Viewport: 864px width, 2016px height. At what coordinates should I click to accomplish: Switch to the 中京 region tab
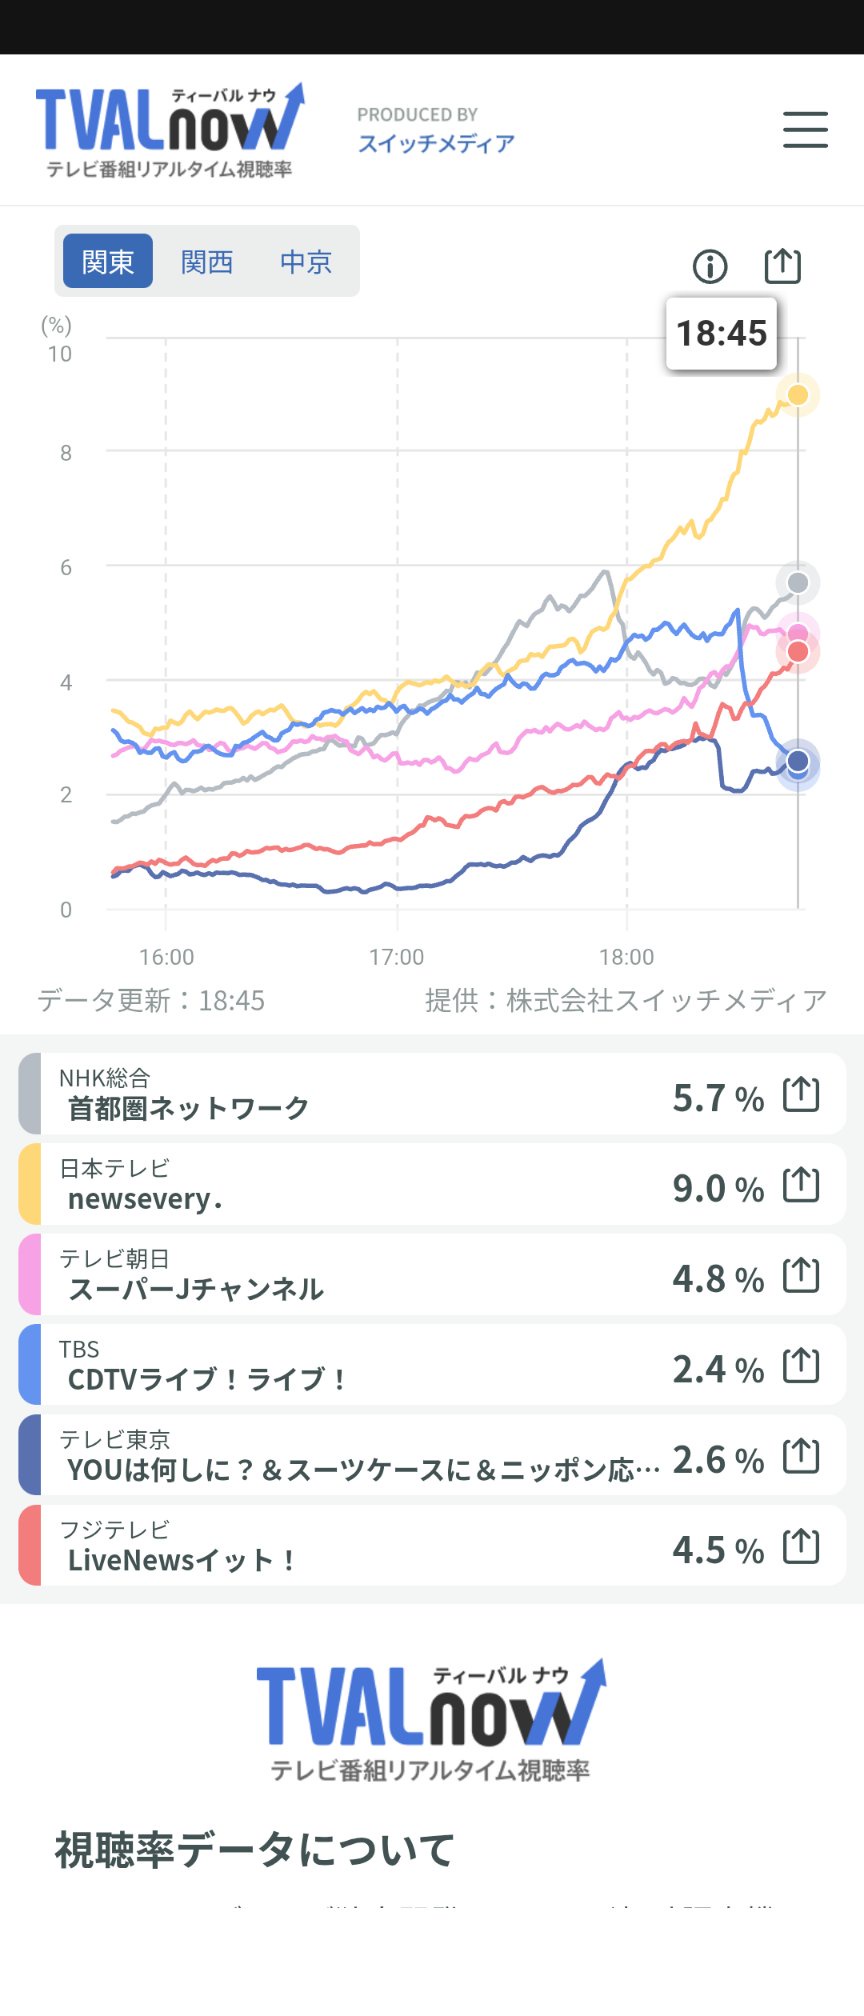pyautogui.click(x=306, y=261)
